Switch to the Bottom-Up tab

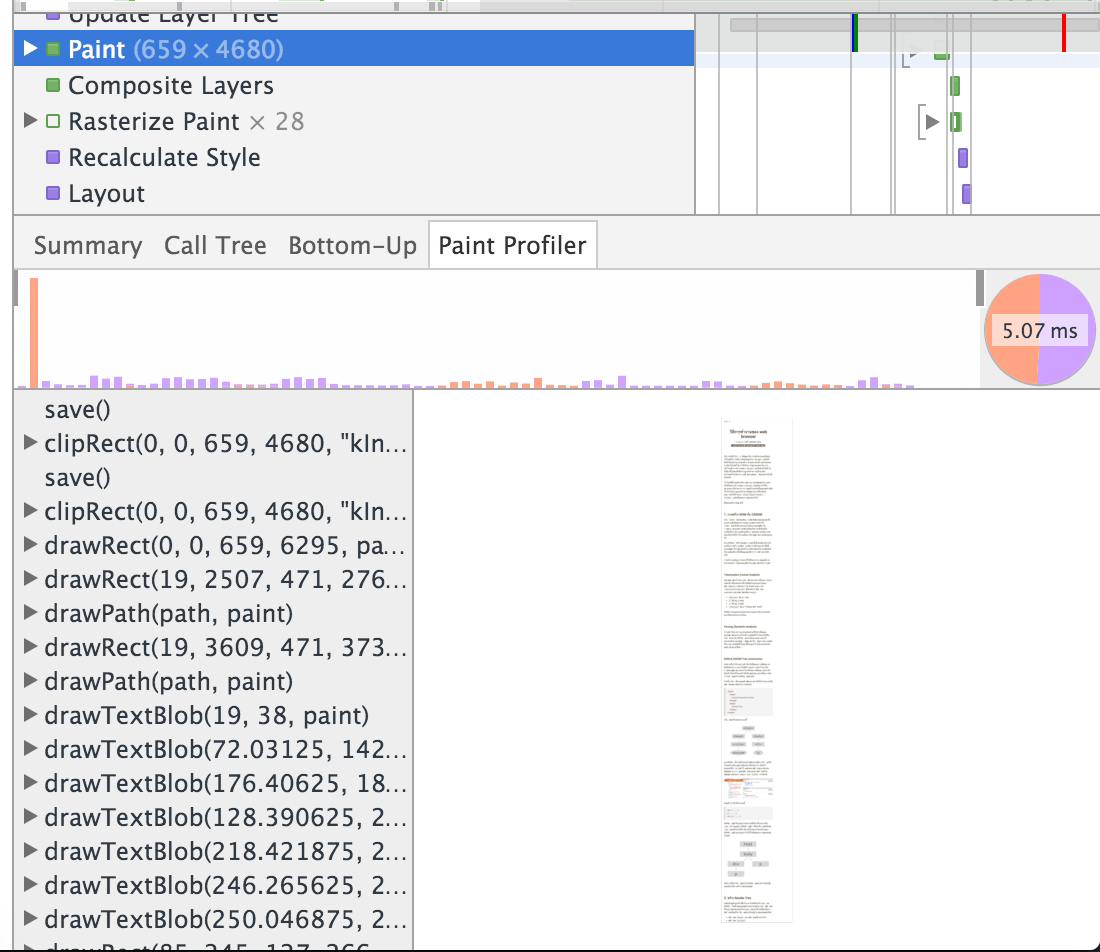click(x=352, y=246)
